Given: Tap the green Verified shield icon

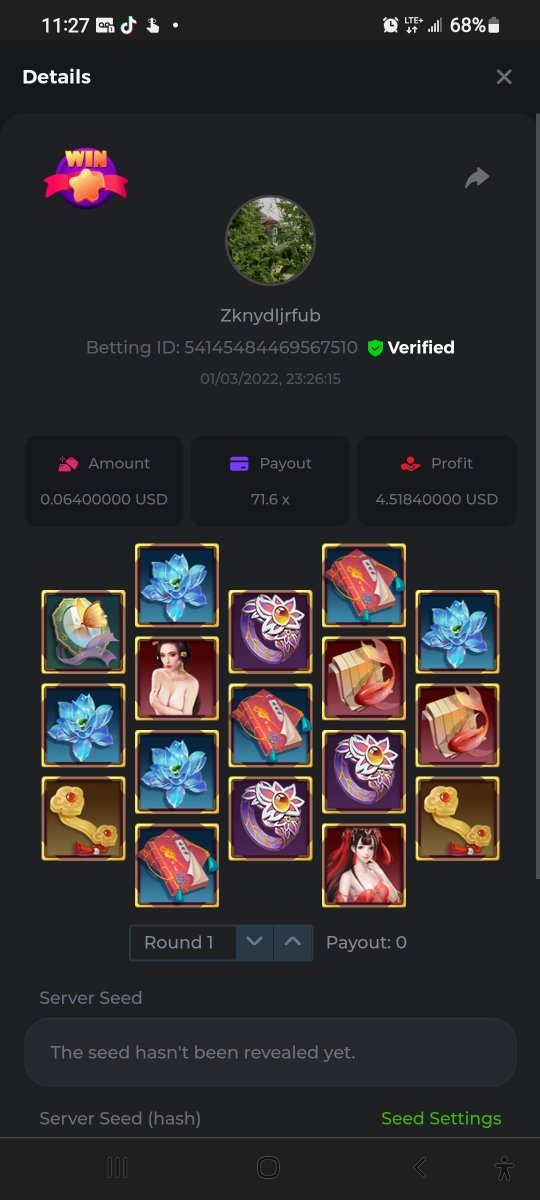Looking at the screenshot, I should 375,348.
